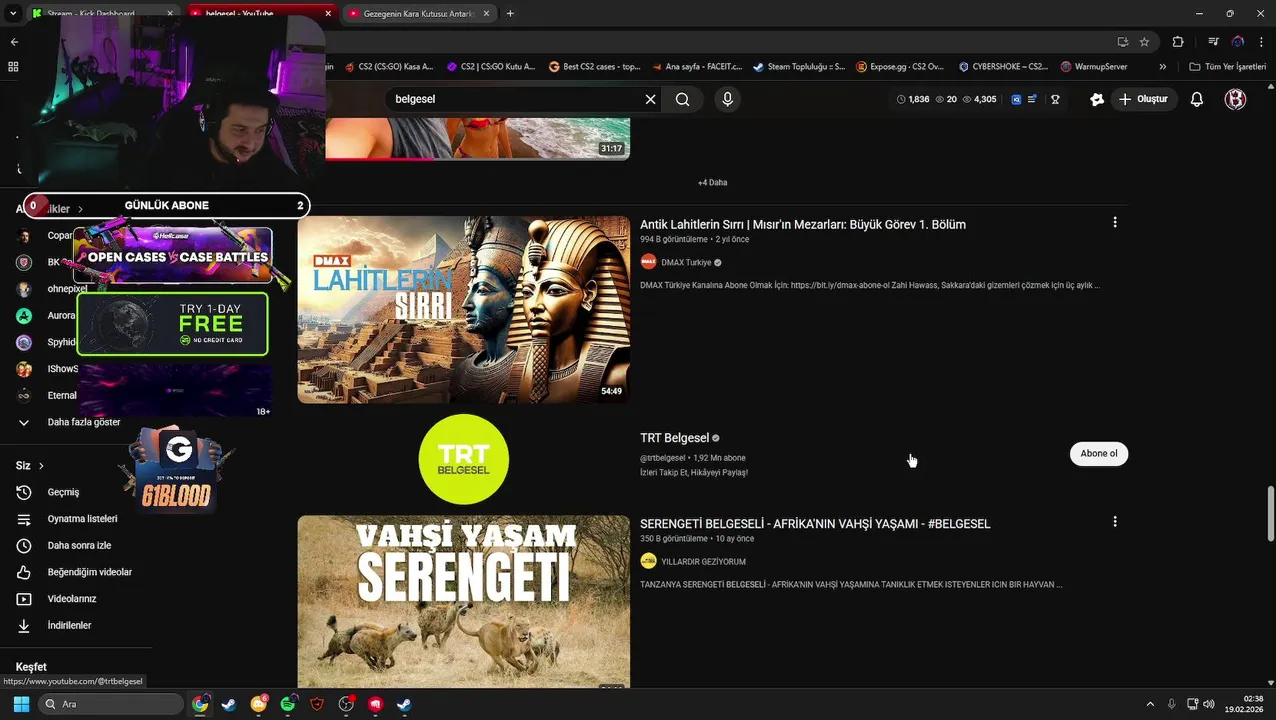1276x720 pixels.
Task: Click the system tray microphone icon
Action: 1171,704
